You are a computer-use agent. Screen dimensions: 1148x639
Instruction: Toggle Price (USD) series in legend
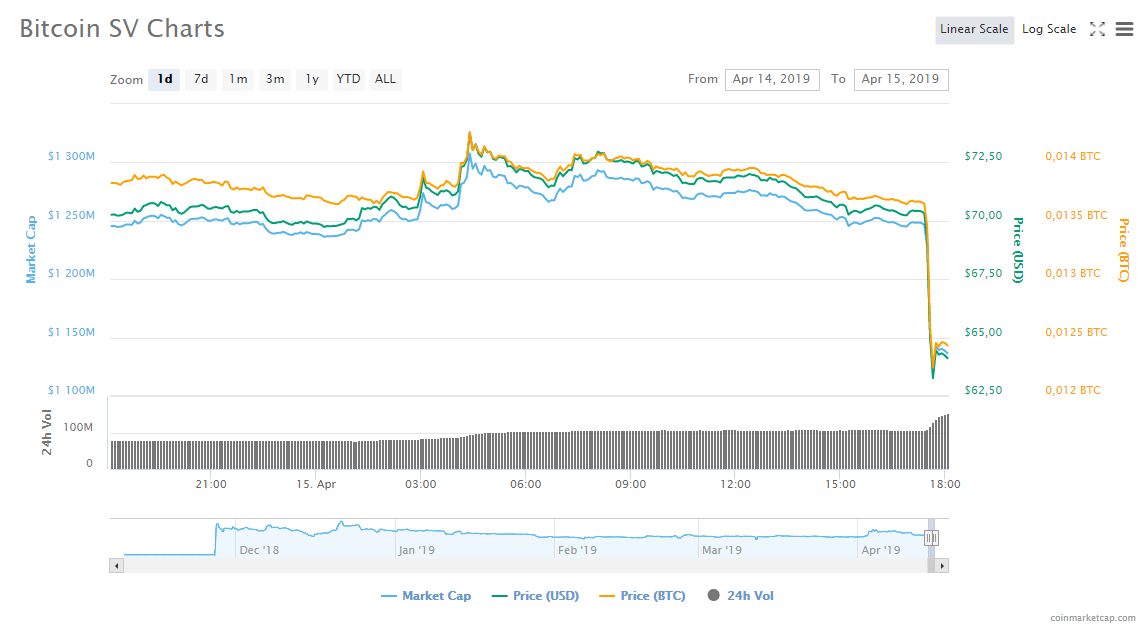[x=535, y=596]
